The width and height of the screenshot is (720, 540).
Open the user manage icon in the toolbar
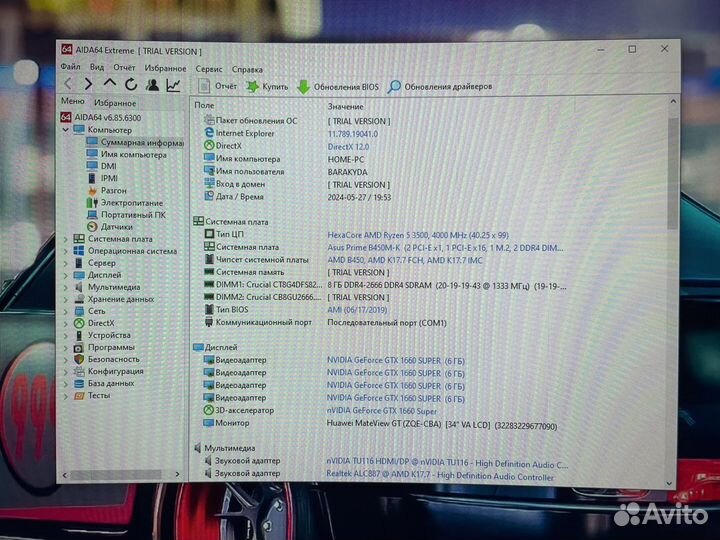tap(152, 84)
